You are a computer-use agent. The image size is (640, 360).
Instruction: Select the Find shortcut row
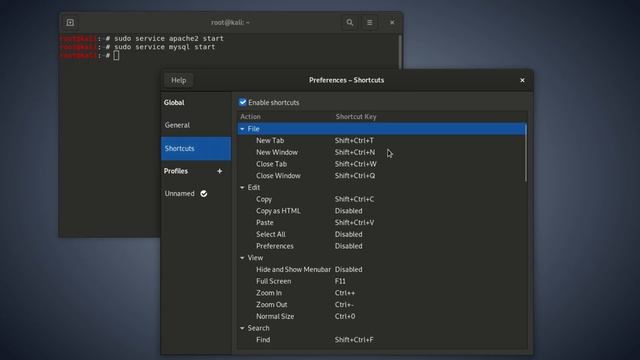click(x=382, y=340)
